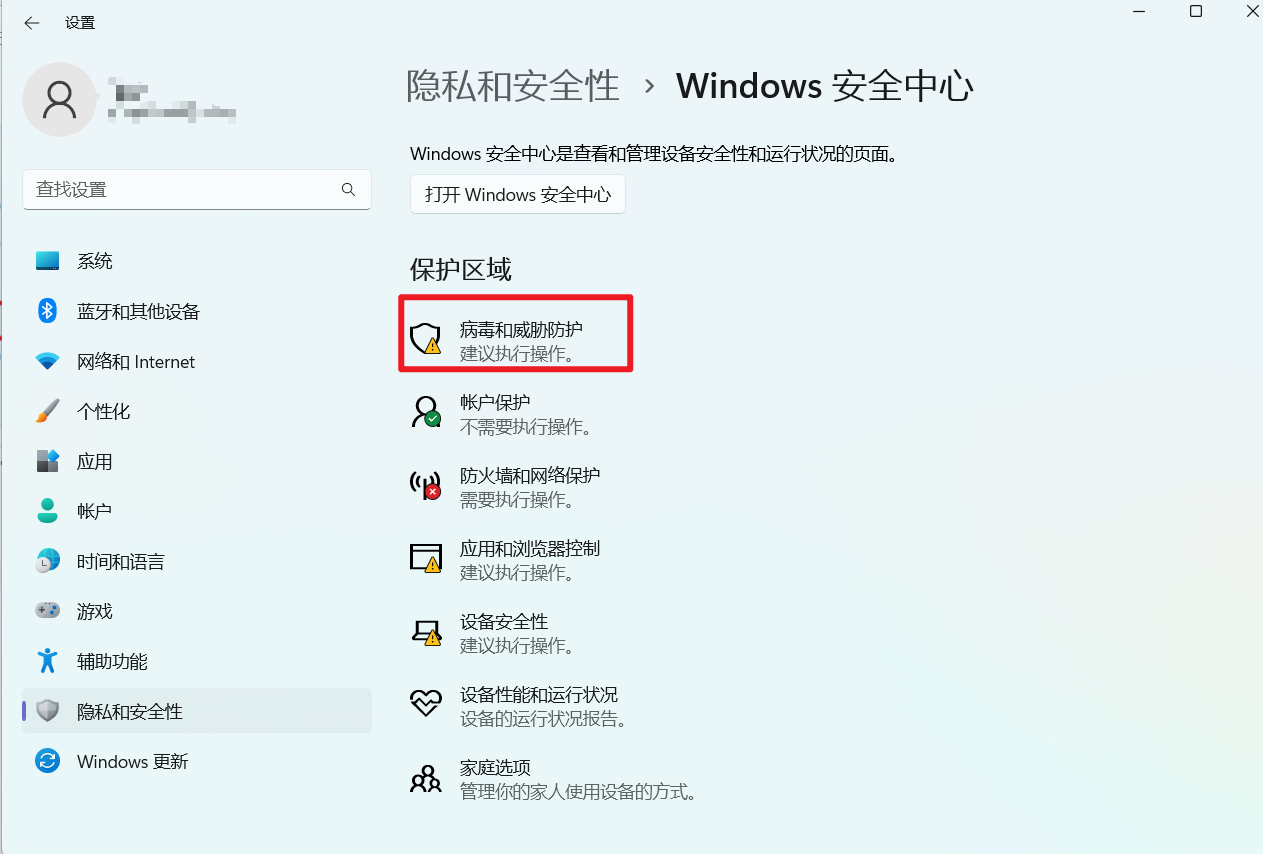1263x854 pixels.
Task: Click the 设置 window title
Action: (80, 23)
